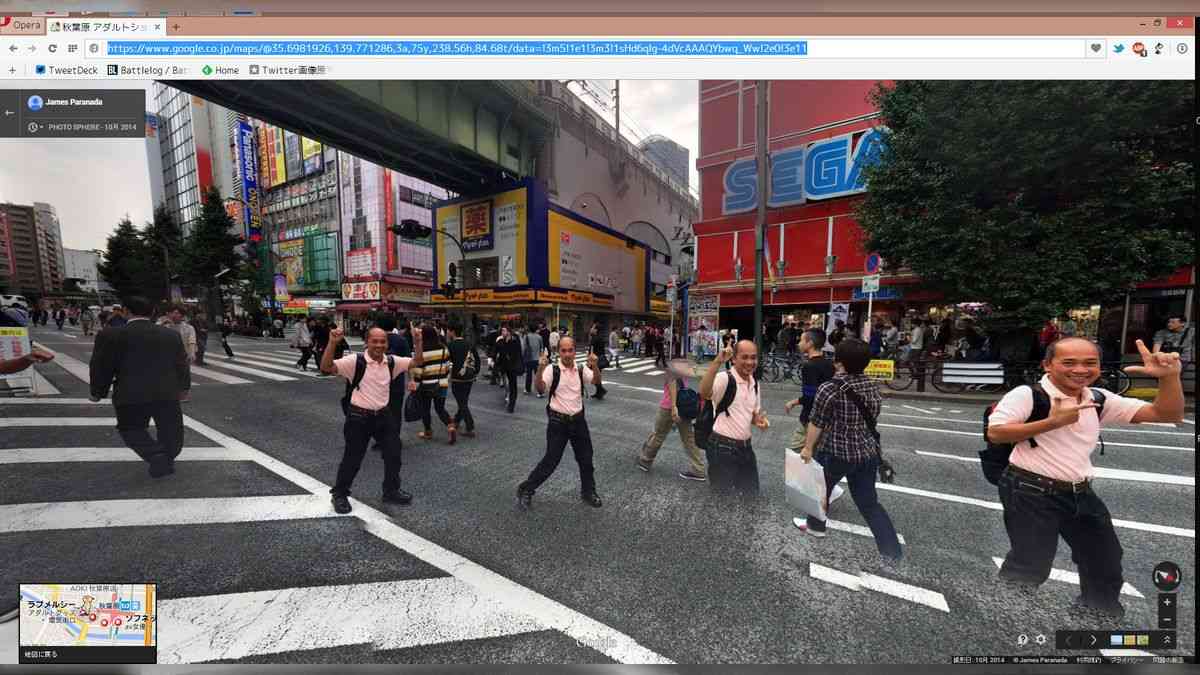
Task: Click the Google Maps URL in the address bar
Action: (456, 48)
